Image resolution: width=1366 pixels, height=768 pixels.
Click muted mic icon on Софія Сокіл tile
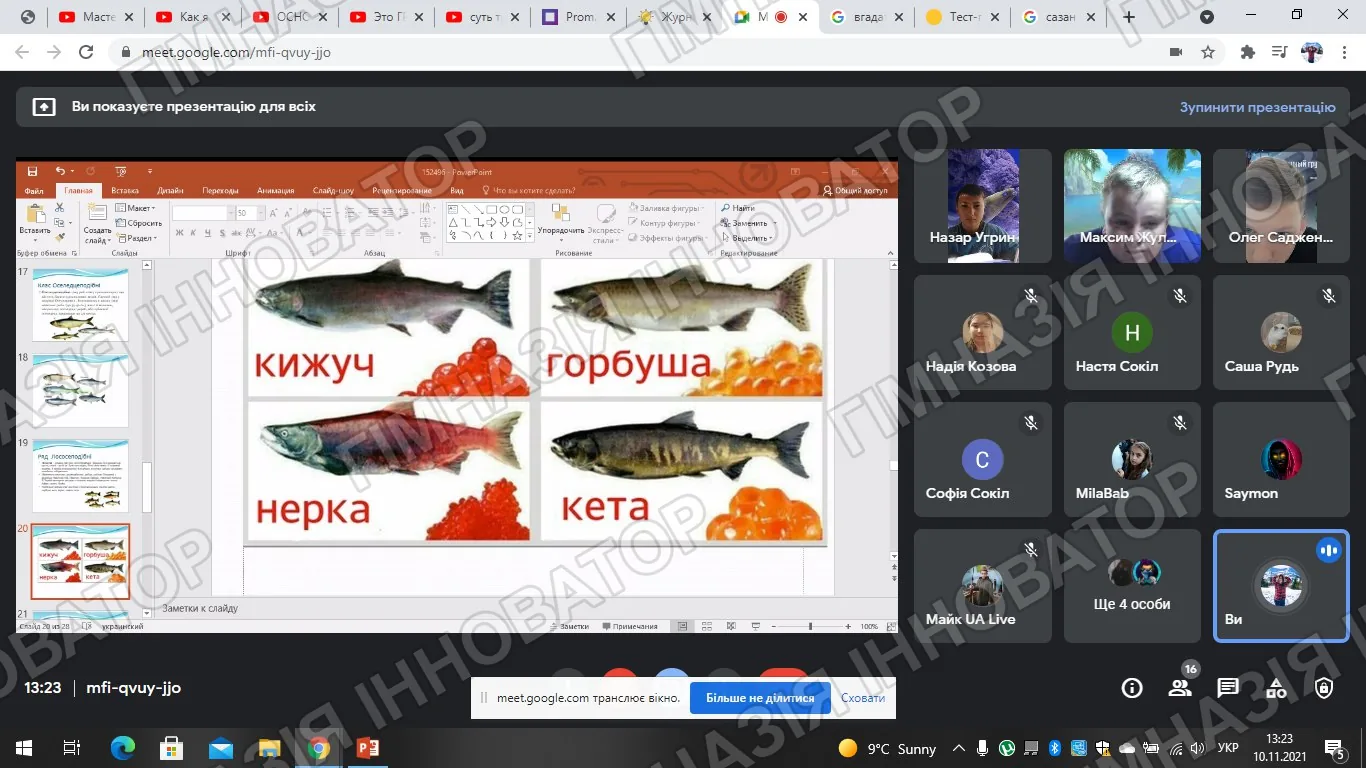tap(1031, 423)
